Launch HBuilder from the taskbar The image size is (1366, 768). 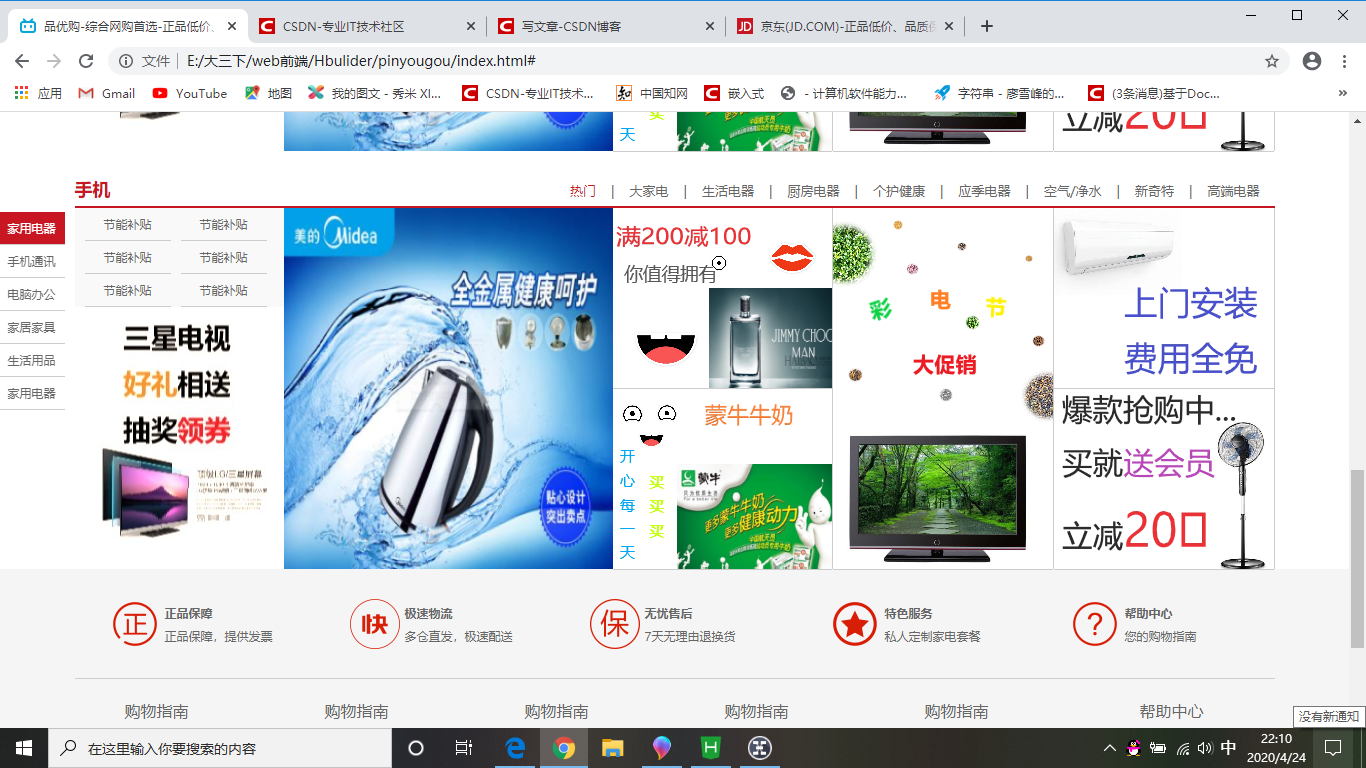click(711, 747)
